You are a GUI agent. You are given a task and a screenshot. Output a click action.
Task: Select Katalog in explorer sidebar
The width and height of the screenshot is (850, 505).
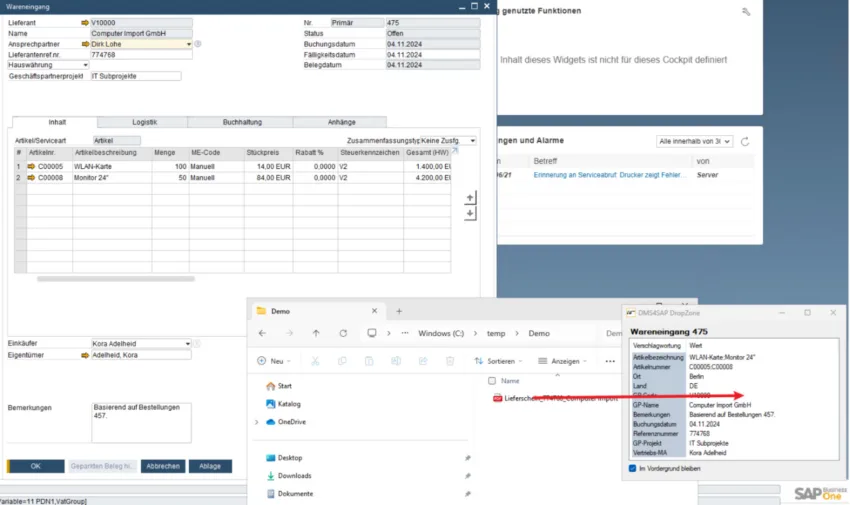click(x=283, y=404)
